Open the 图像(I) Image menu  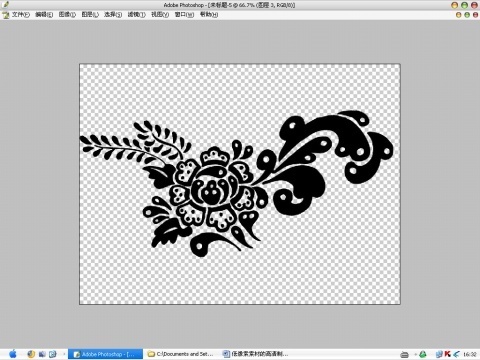point(67,15)
